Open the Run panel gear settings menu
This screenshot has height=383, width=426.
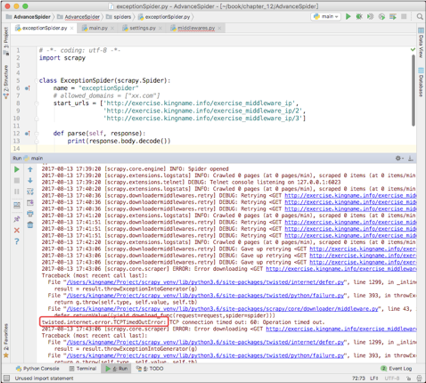[x=399, y=158]
